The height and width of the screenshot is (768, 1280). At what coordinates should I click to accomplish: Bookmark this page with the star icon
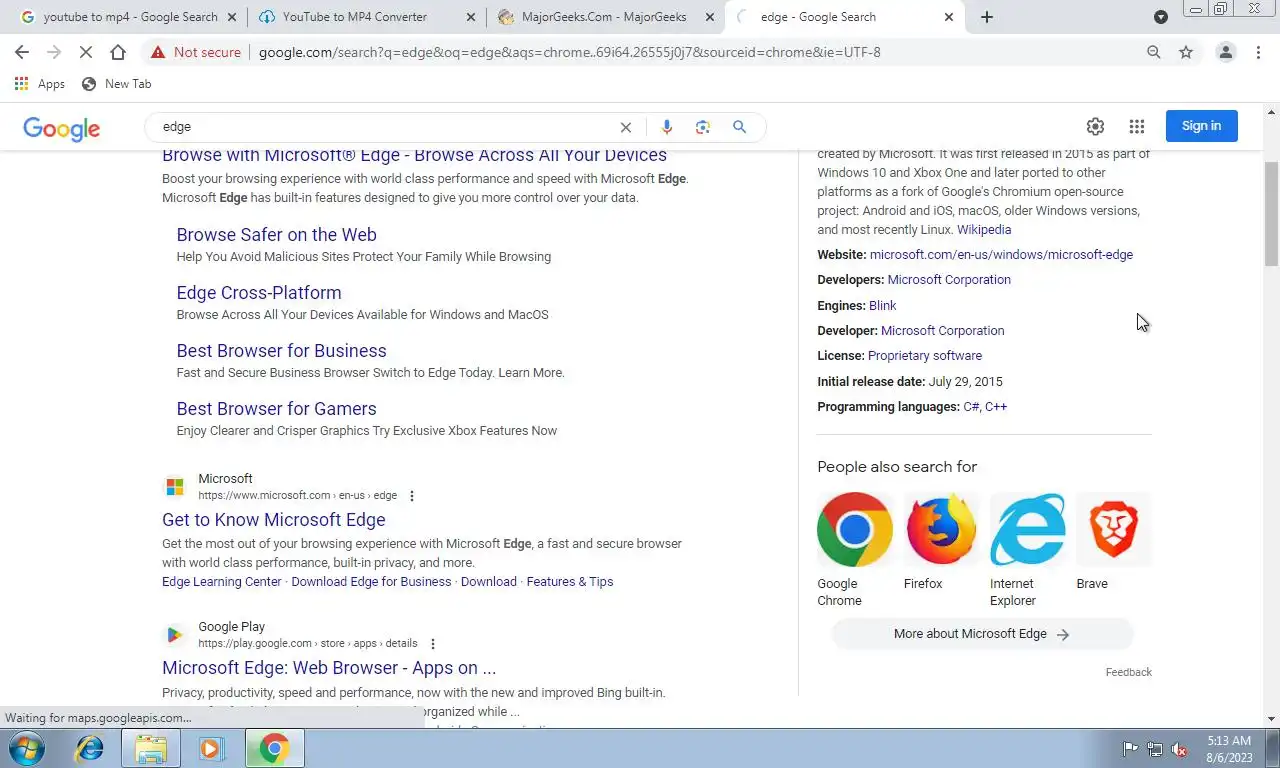coord(1186,52)
